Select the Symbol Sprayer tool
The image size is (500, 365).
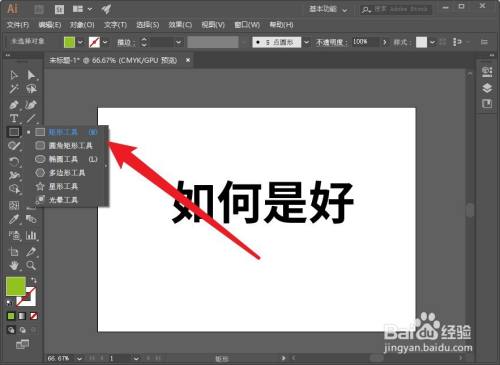click(14, 235)
